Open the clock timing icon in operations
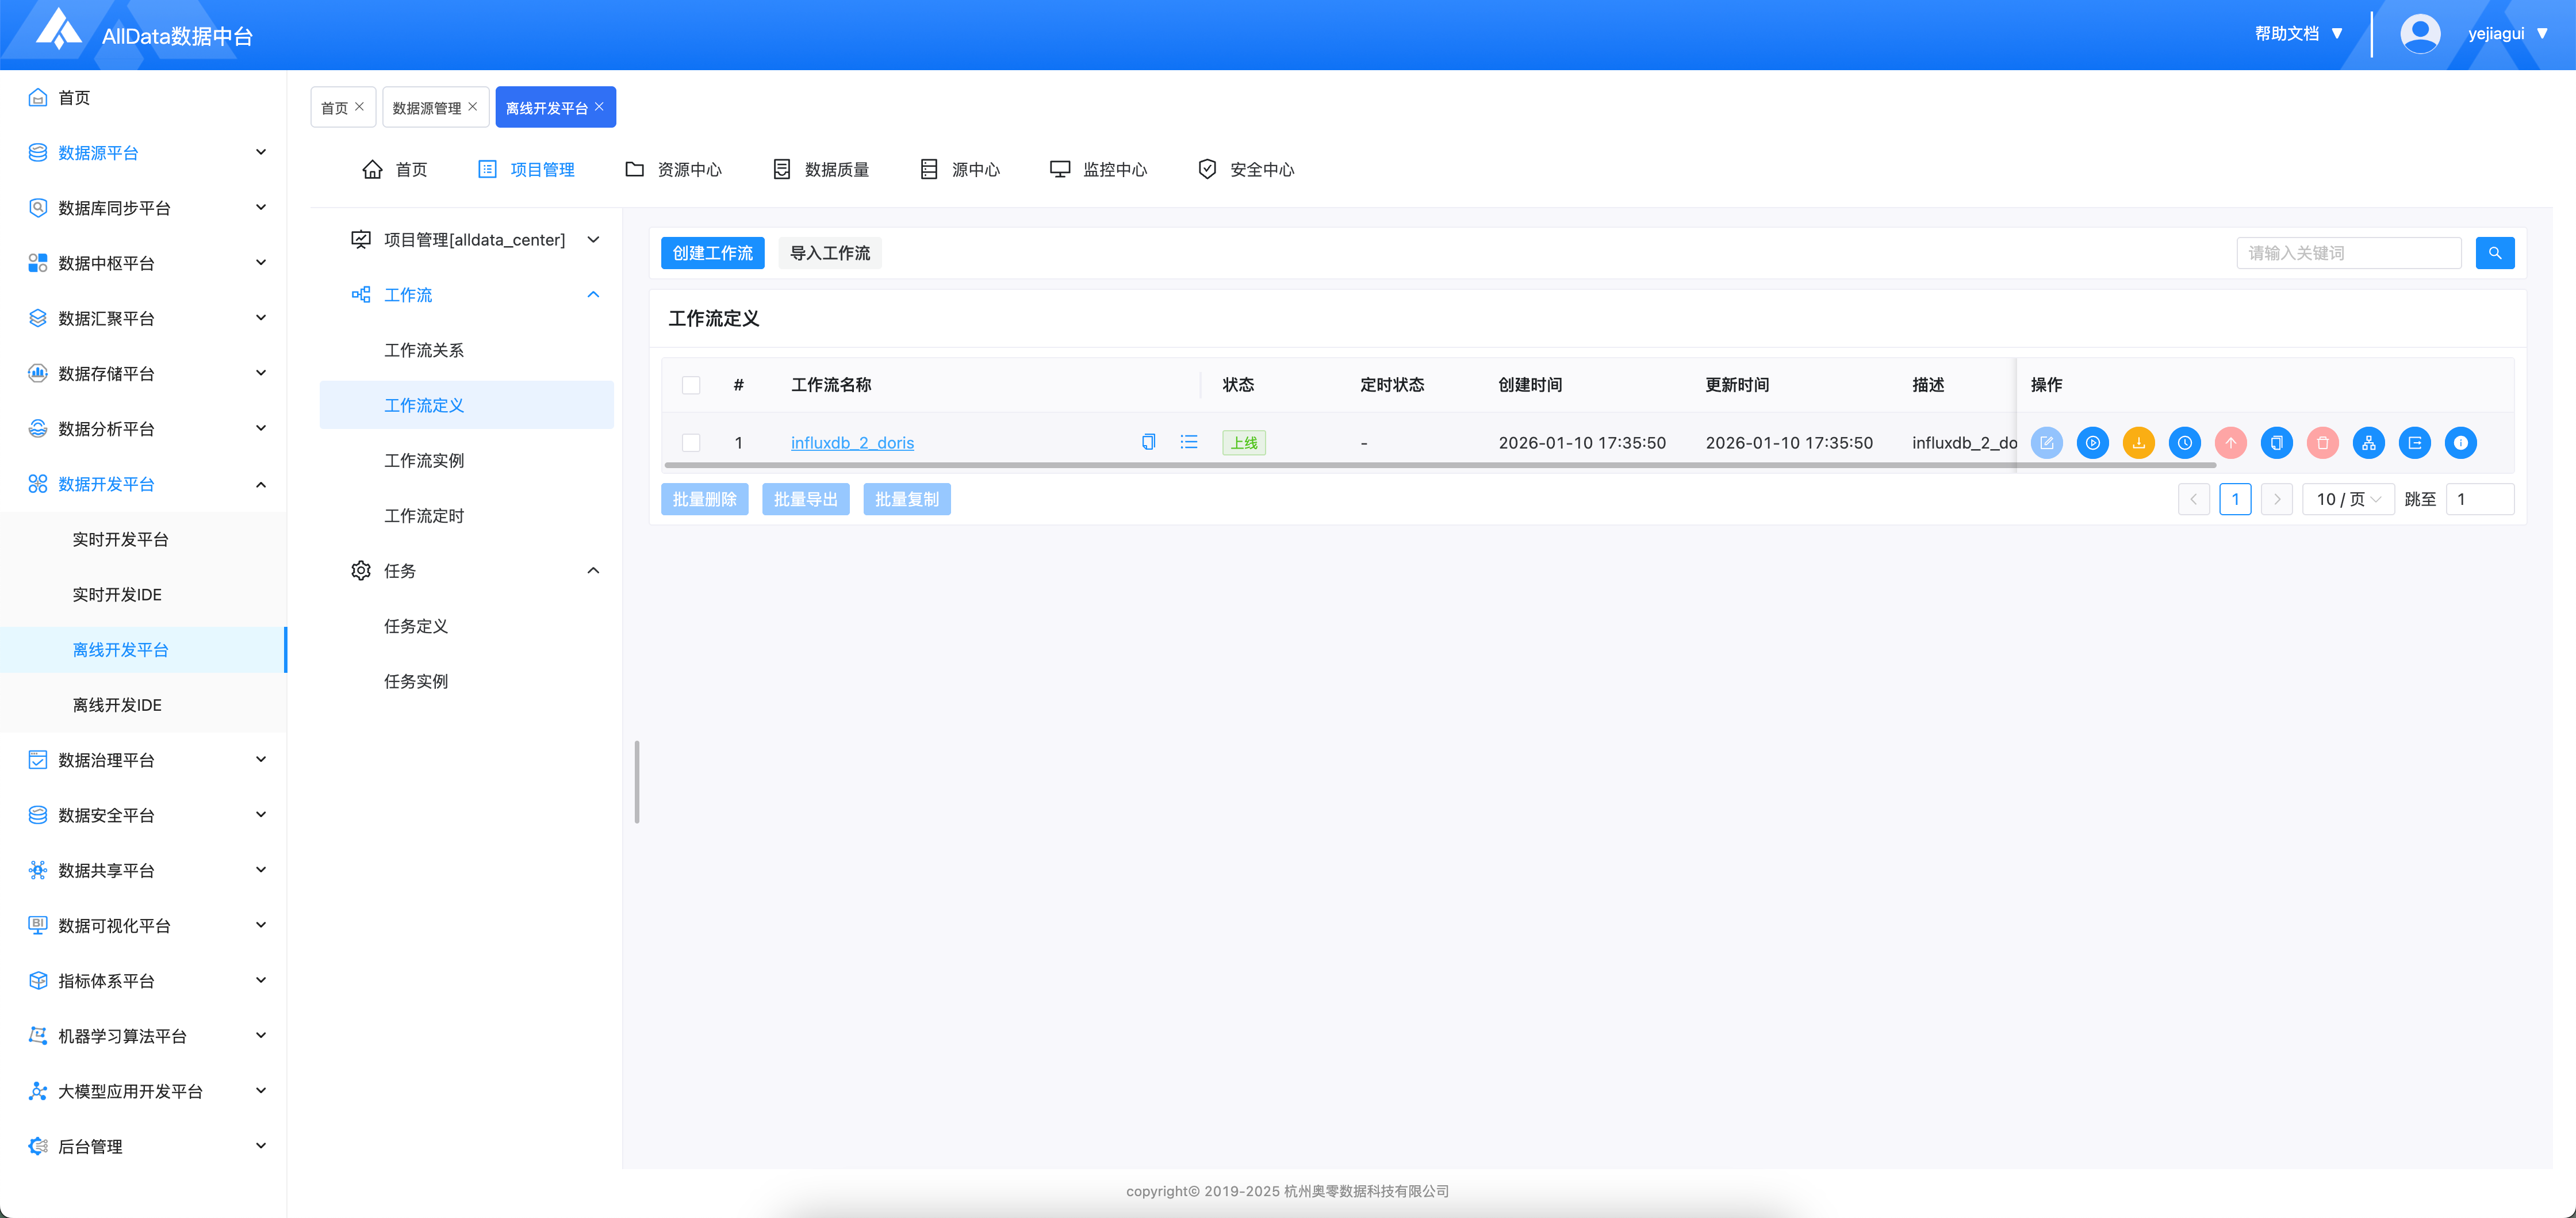Viewport: 2576px width, 1218px height. (2184, 443)
